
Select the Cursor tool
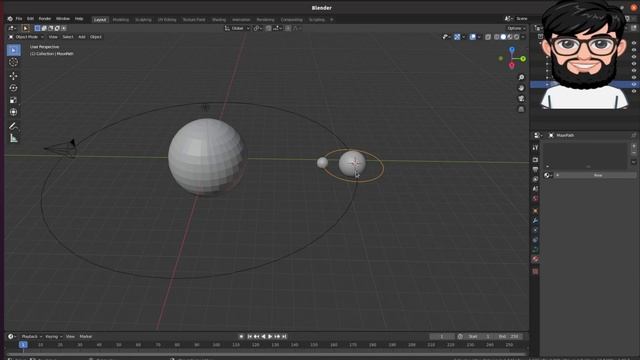[13, 62]
